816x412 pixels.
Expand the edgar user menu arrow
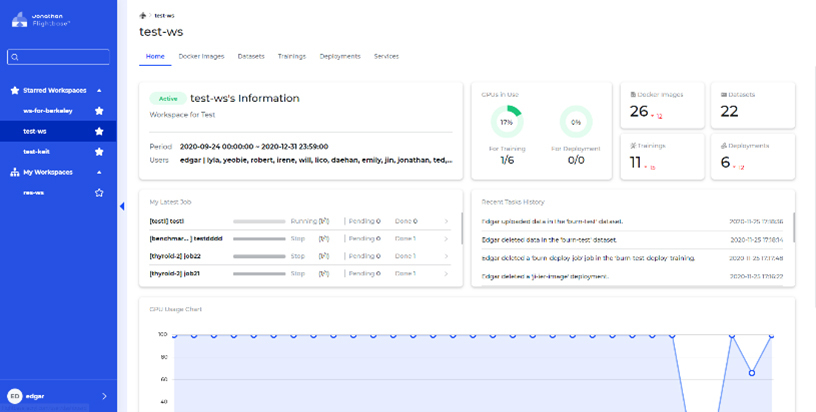pos(104,396)
